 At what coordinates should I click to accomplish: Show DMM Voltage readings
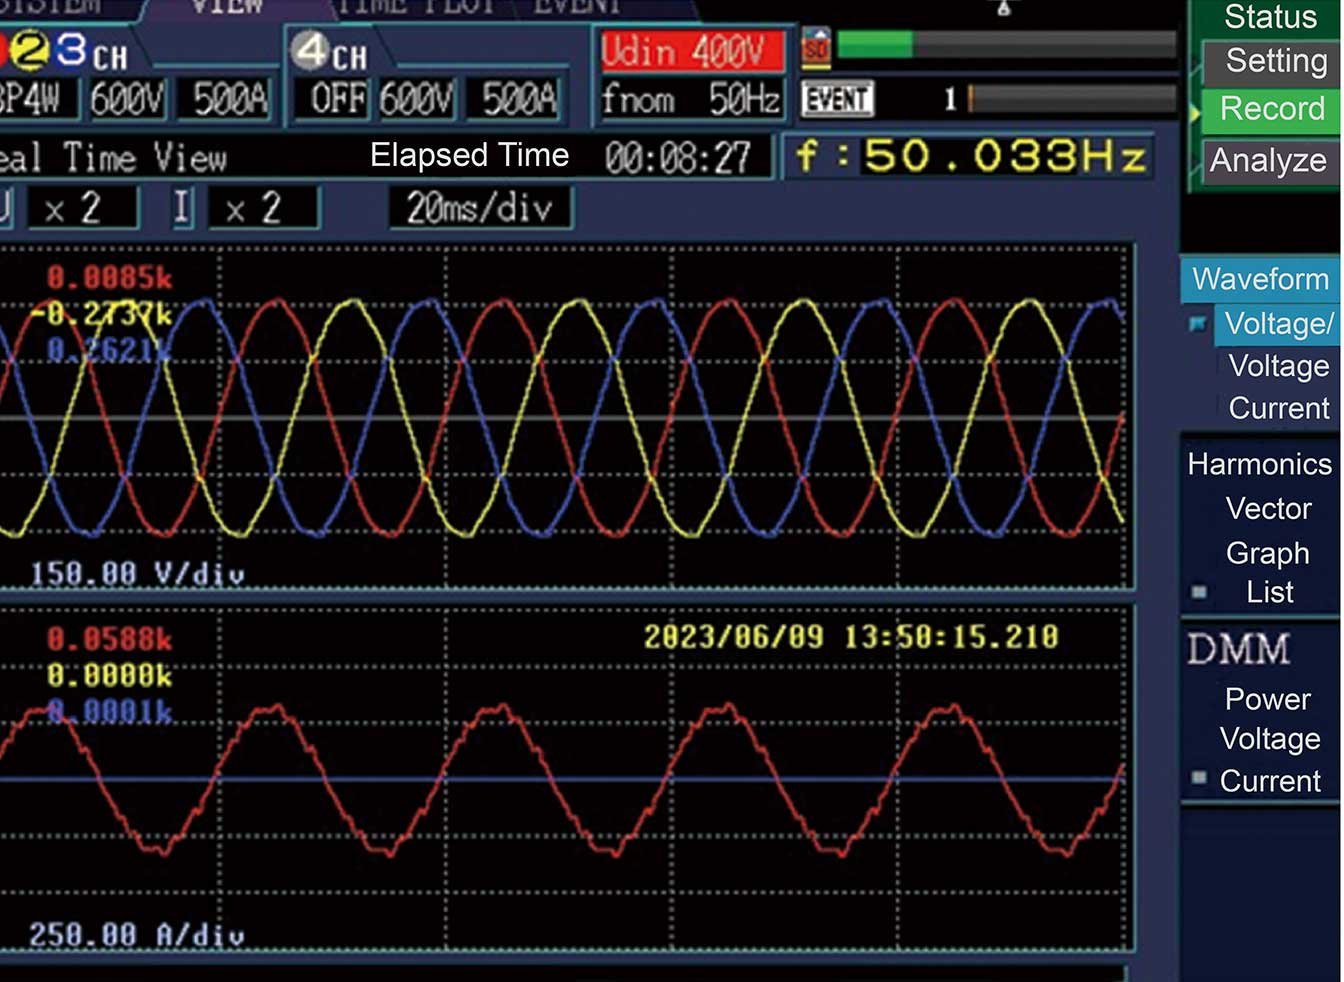[x=1270, y=739]
